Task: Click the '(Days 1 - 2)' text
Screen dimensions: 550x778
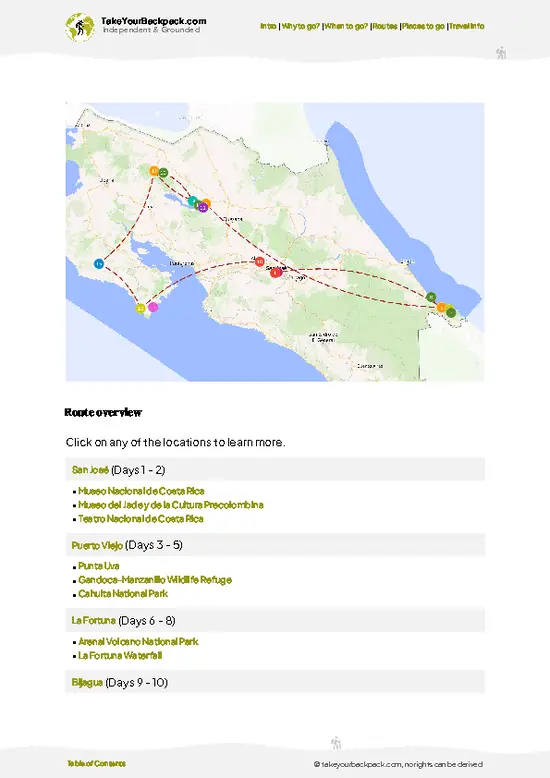Action: pos(138,469)
